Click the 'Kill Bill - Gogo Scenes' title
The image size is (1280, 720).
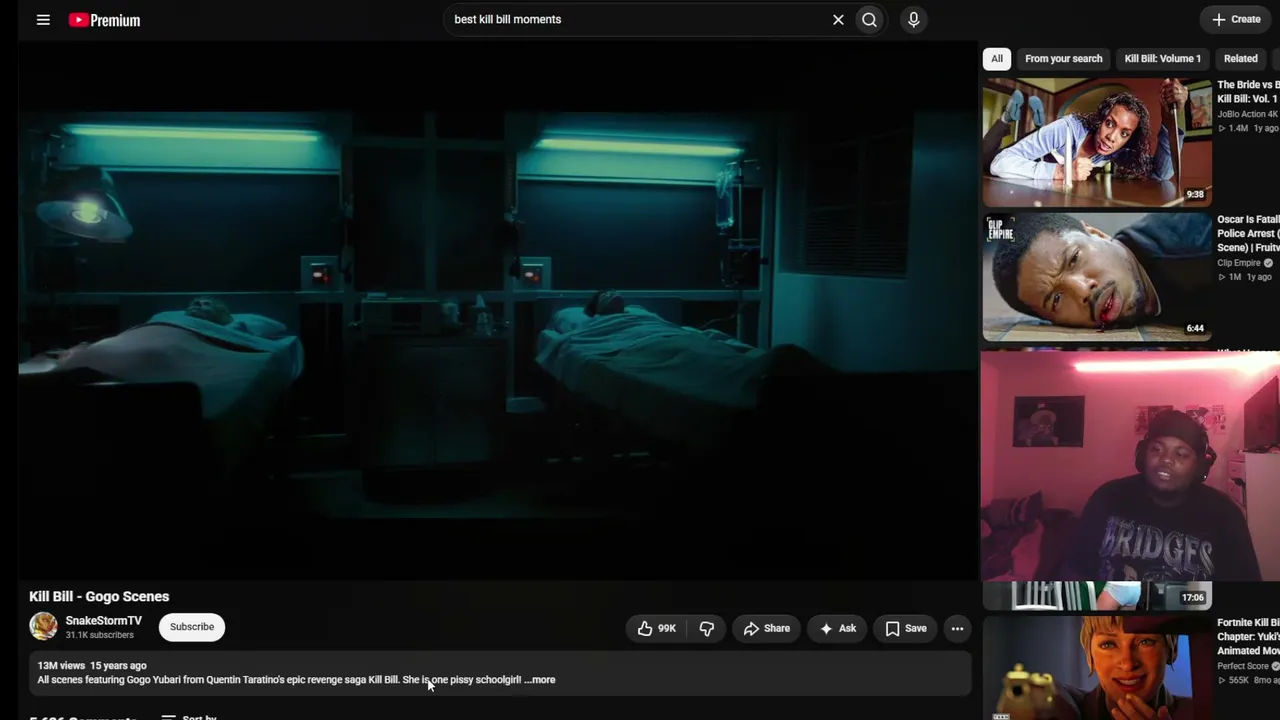pyautogui.click(x=99, y=597)
